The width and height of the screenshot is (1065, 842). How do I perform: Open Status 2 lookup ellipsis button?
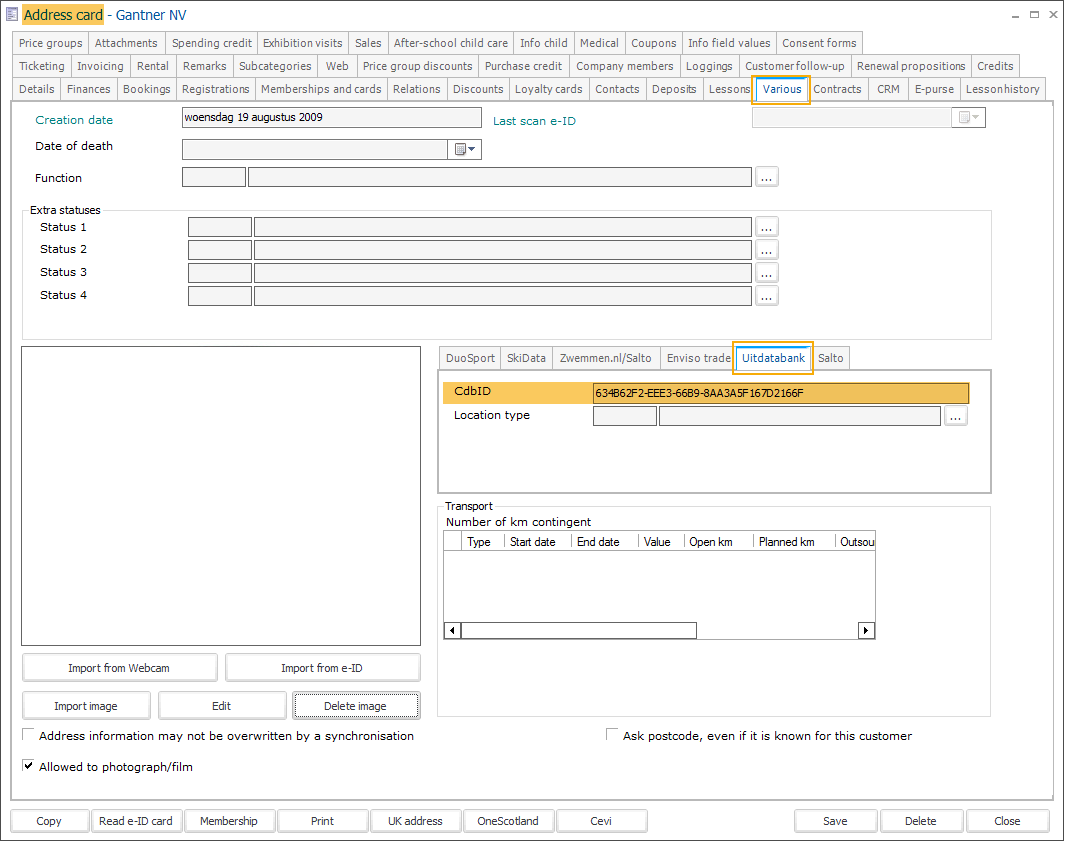click(x=767, y=250)
